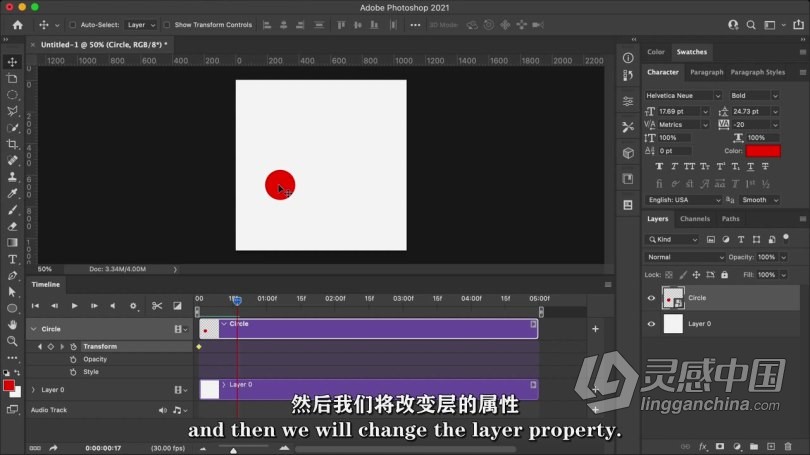Select the Eyedropper tool

[12, 193]
